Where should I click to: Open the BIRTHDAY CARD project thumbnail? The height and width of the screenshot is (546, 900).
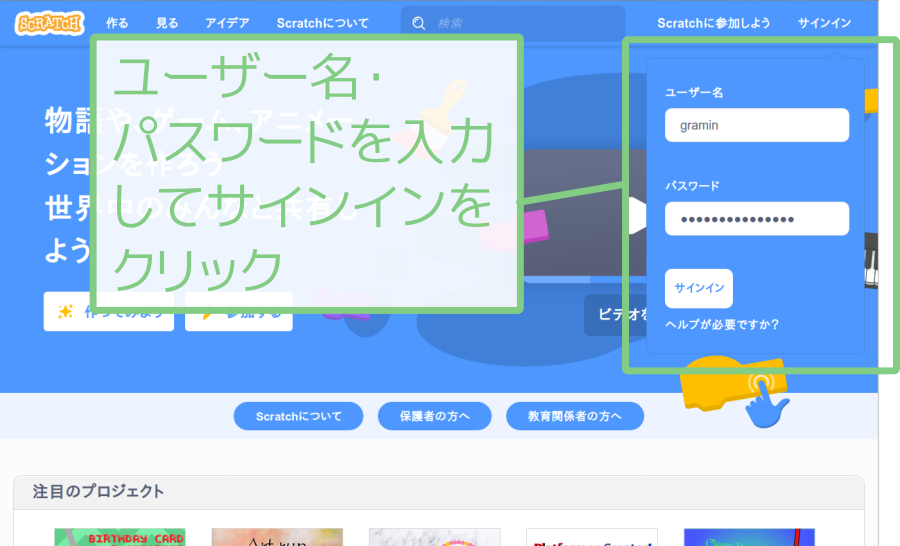[120, 537]
